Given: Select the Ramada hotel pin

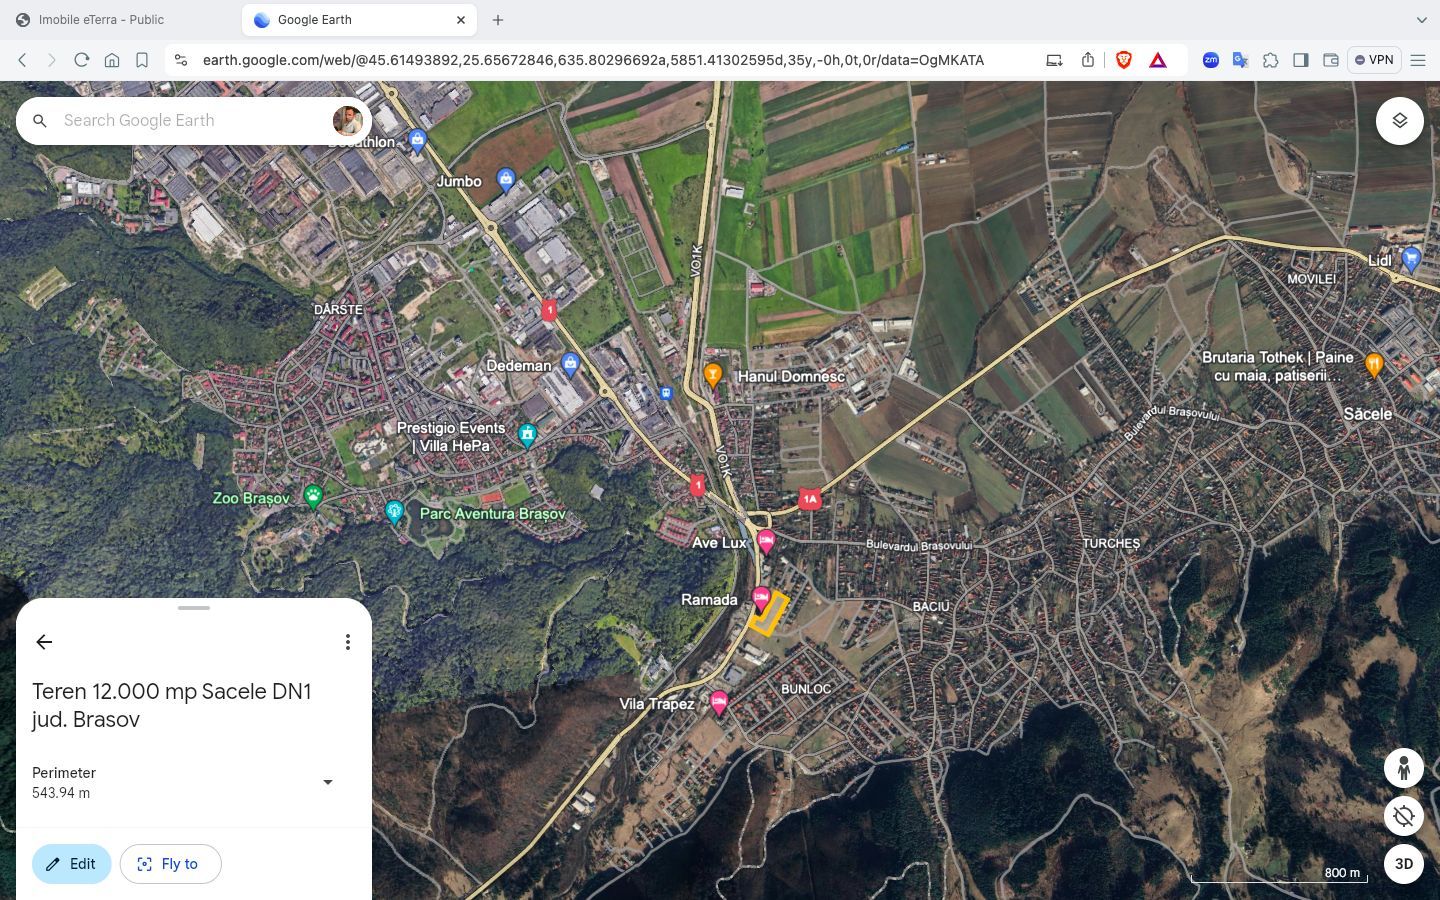Looking at the screenshot, I should point(761,599).
